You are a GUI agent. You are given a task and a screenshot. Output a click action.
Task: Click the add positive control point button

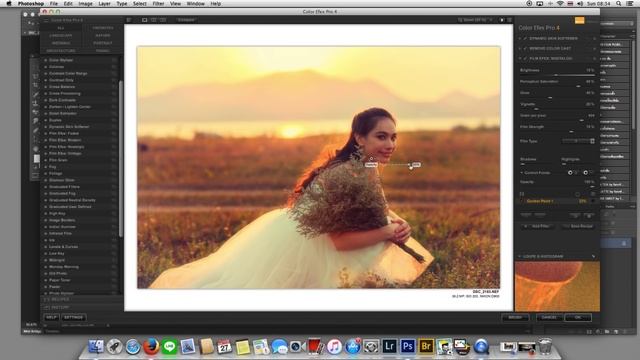[570, 173]
